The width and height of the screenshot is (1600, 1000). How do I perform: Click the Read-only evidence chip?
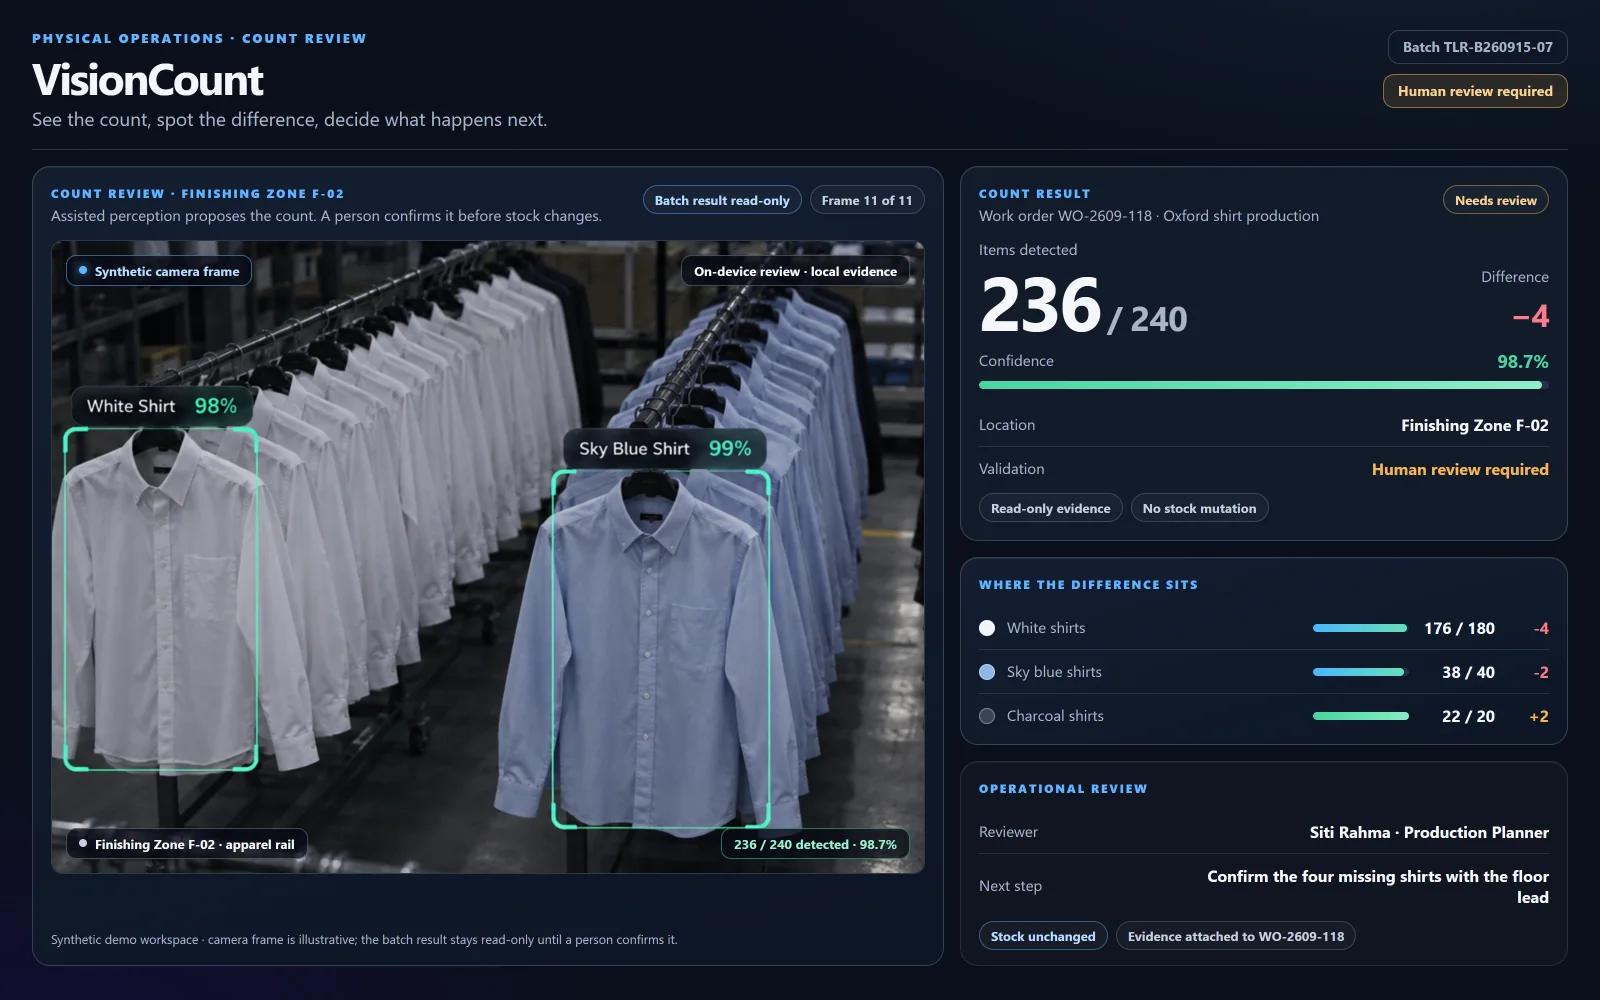point(1050,508)
